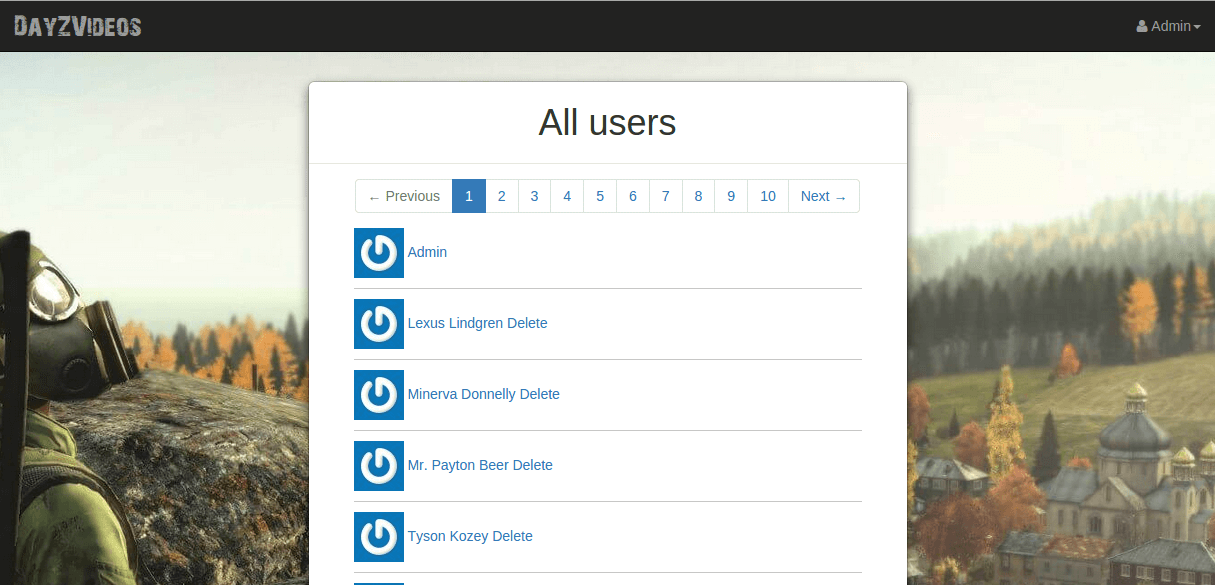Click the All users heading

click(607, 123)
